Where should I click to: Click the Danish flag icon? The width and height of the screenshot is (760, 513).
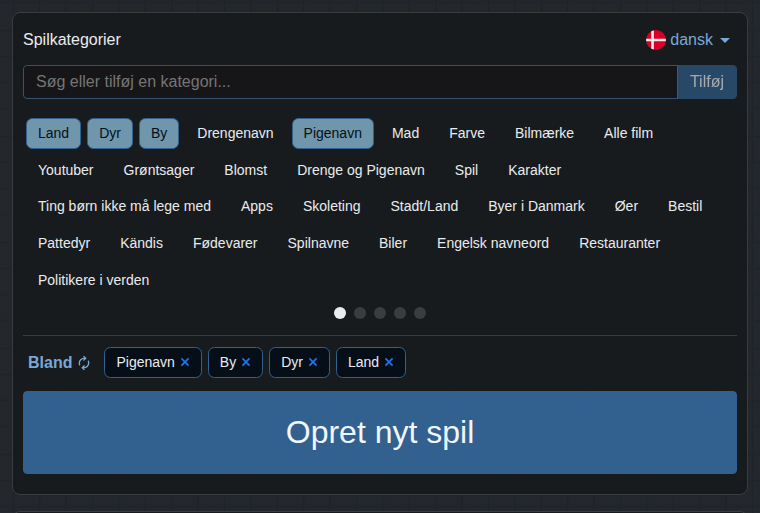click(x=655, y=40)
